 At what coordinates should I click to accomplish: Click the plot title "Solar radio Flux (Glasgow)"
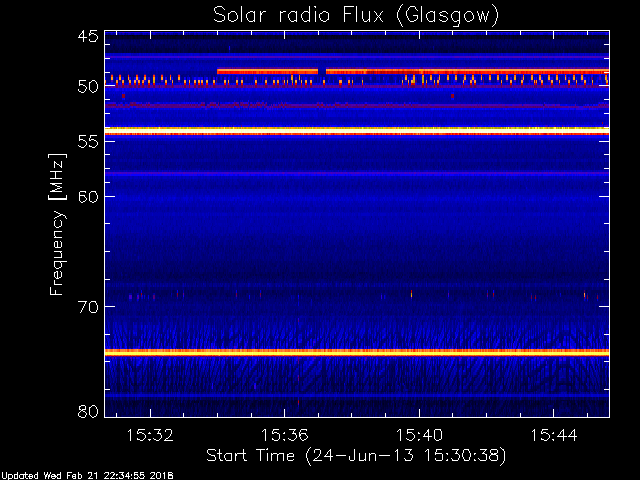356,16
